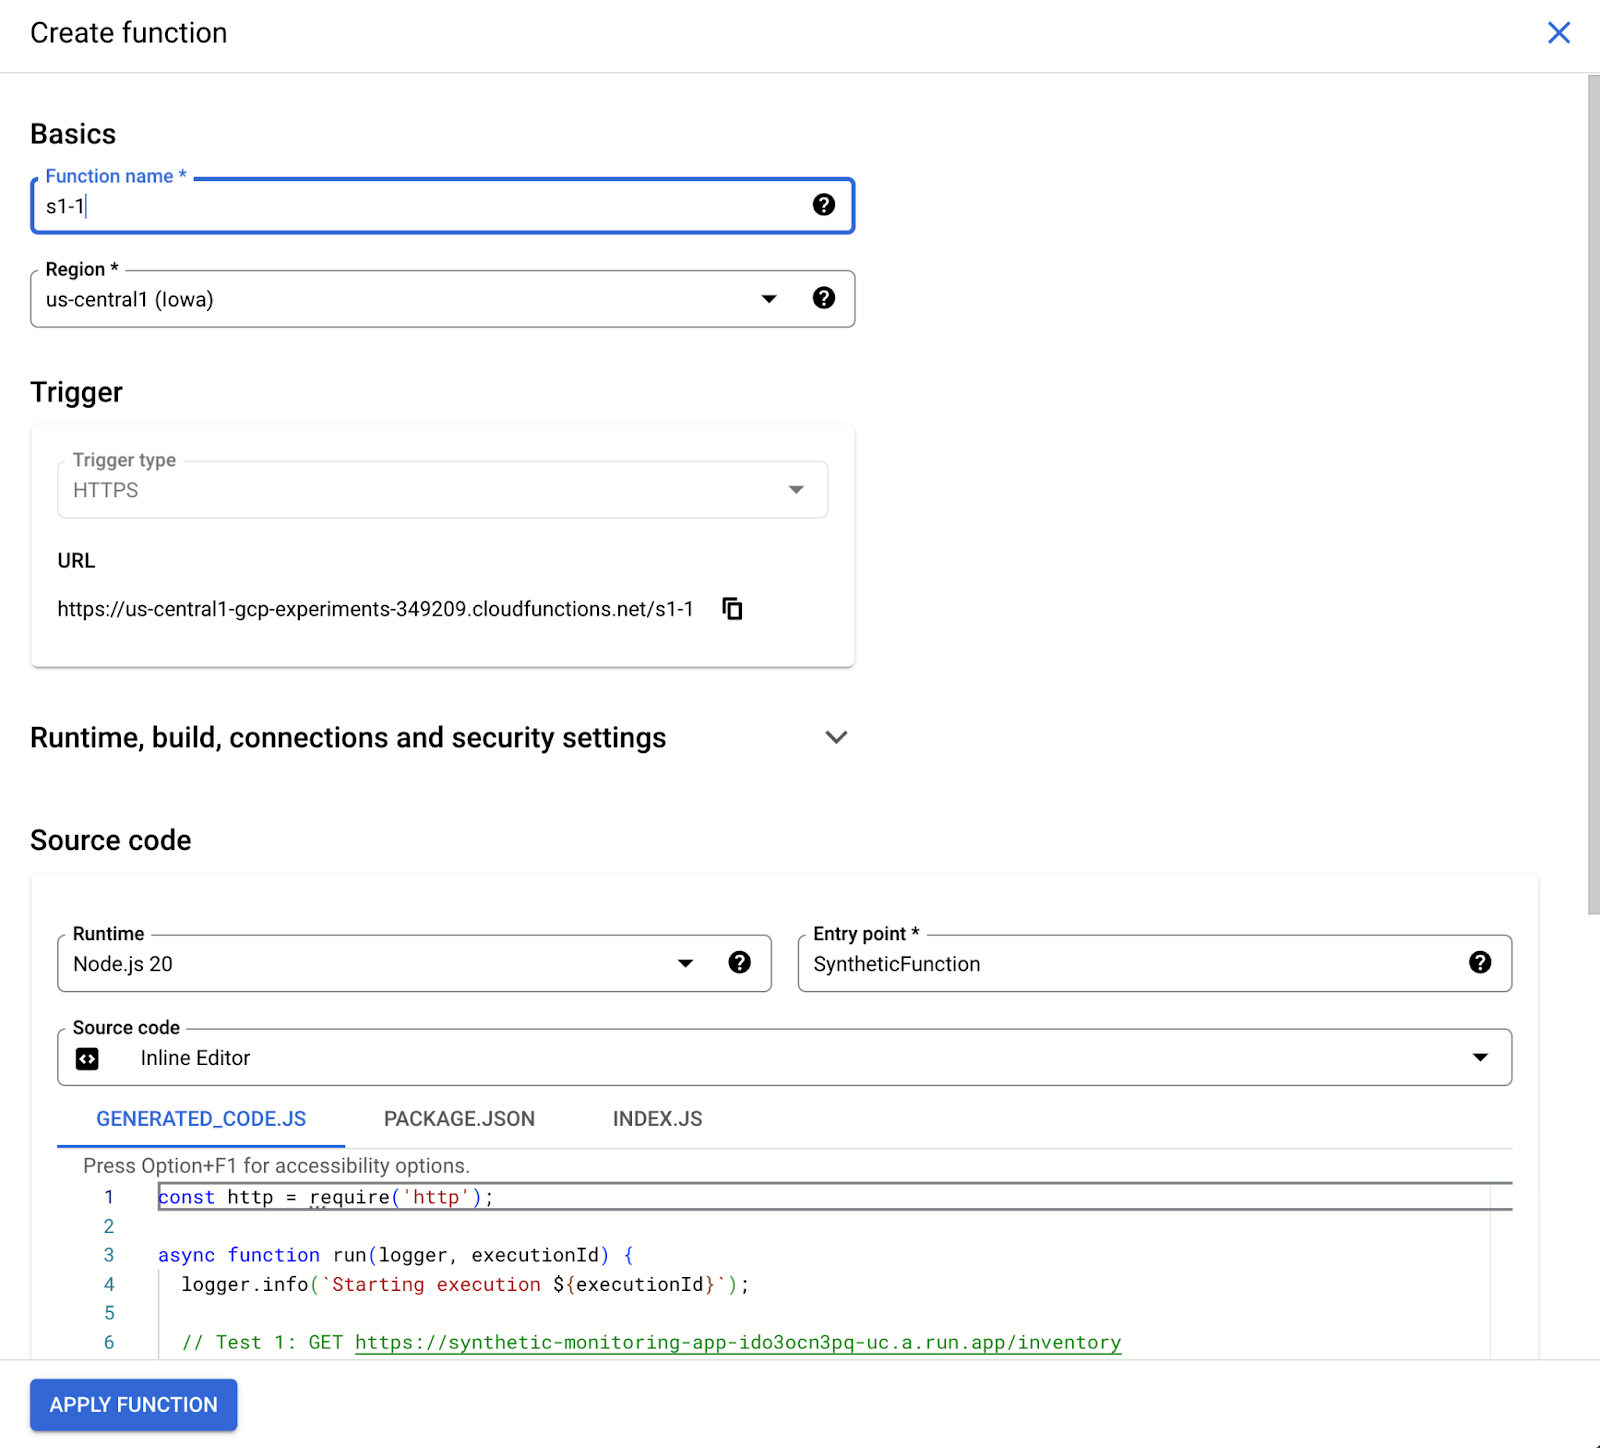1600x1448 pixels.
Task: Open the Source code Inline Editor dropdown
Action: 1479,1058
